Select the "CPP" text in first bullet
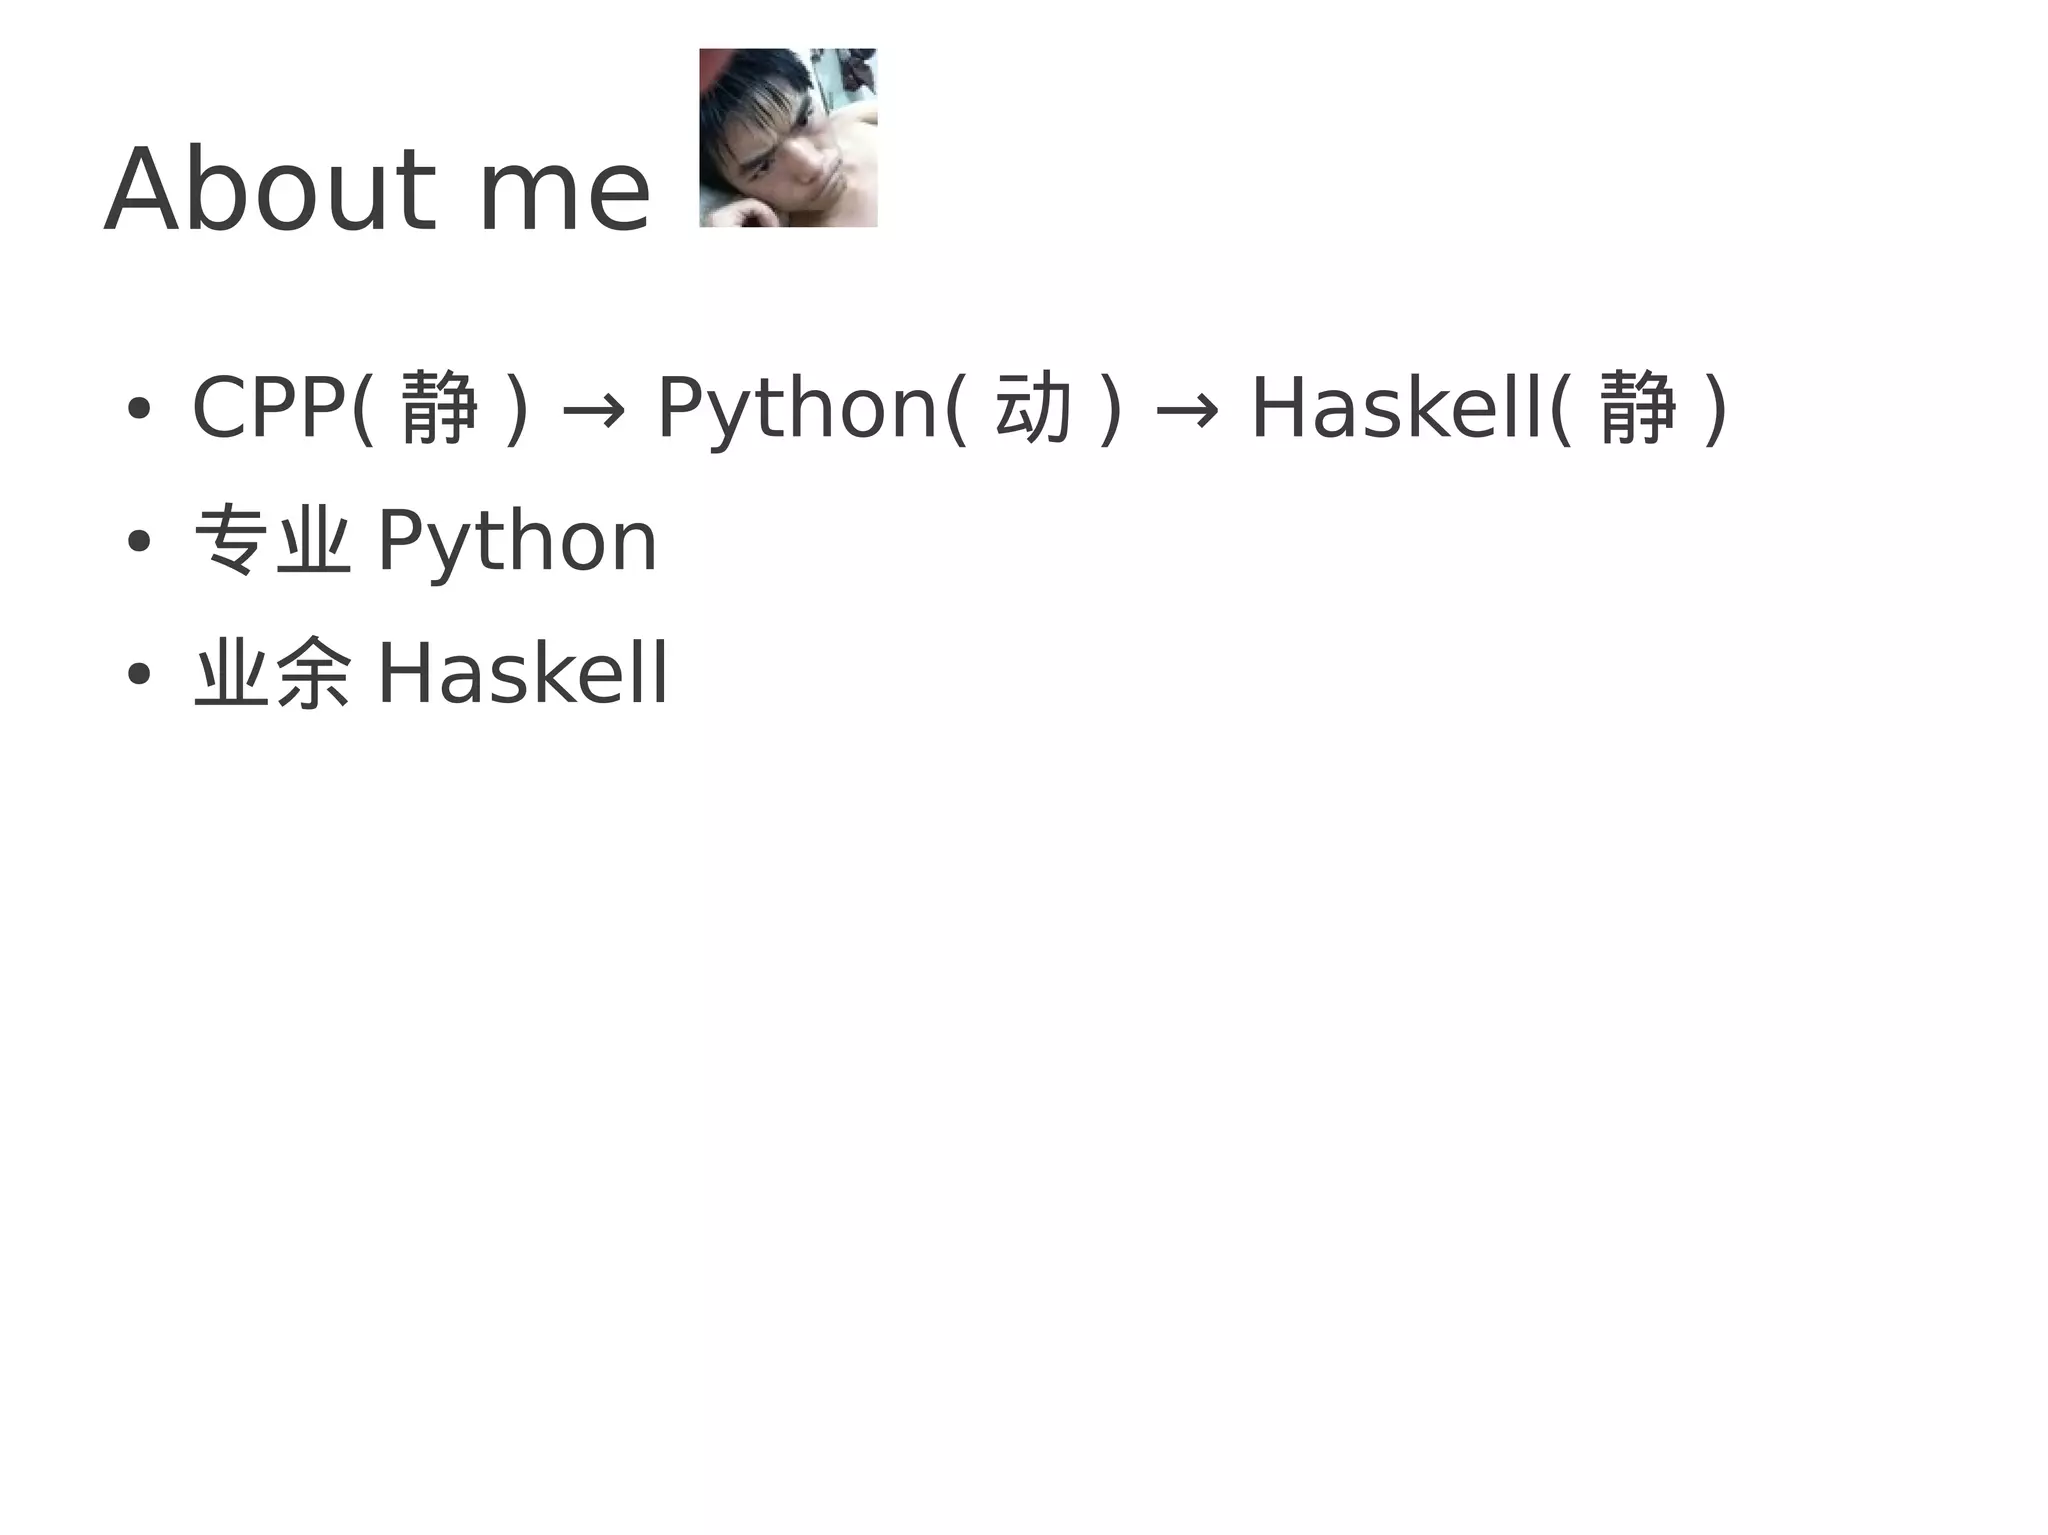The width and height of the screenshot is (2048, 1535). point(268,408)
